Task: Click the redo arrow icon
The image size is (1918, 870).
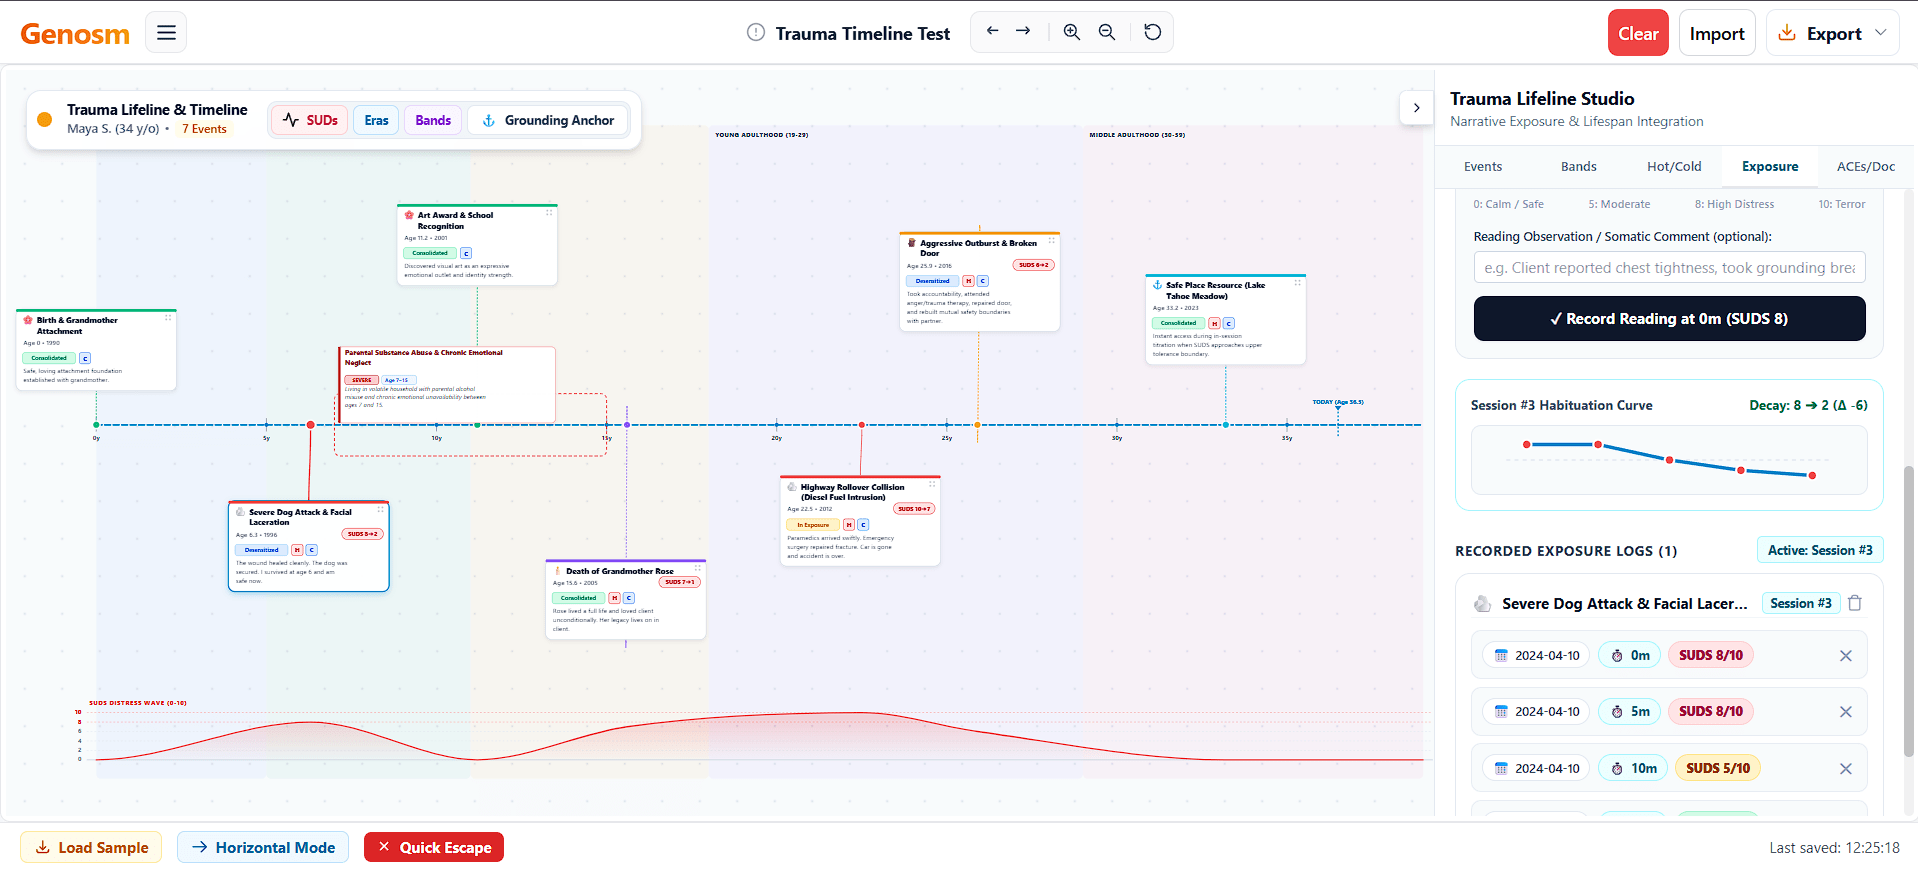Action: 1023,32
